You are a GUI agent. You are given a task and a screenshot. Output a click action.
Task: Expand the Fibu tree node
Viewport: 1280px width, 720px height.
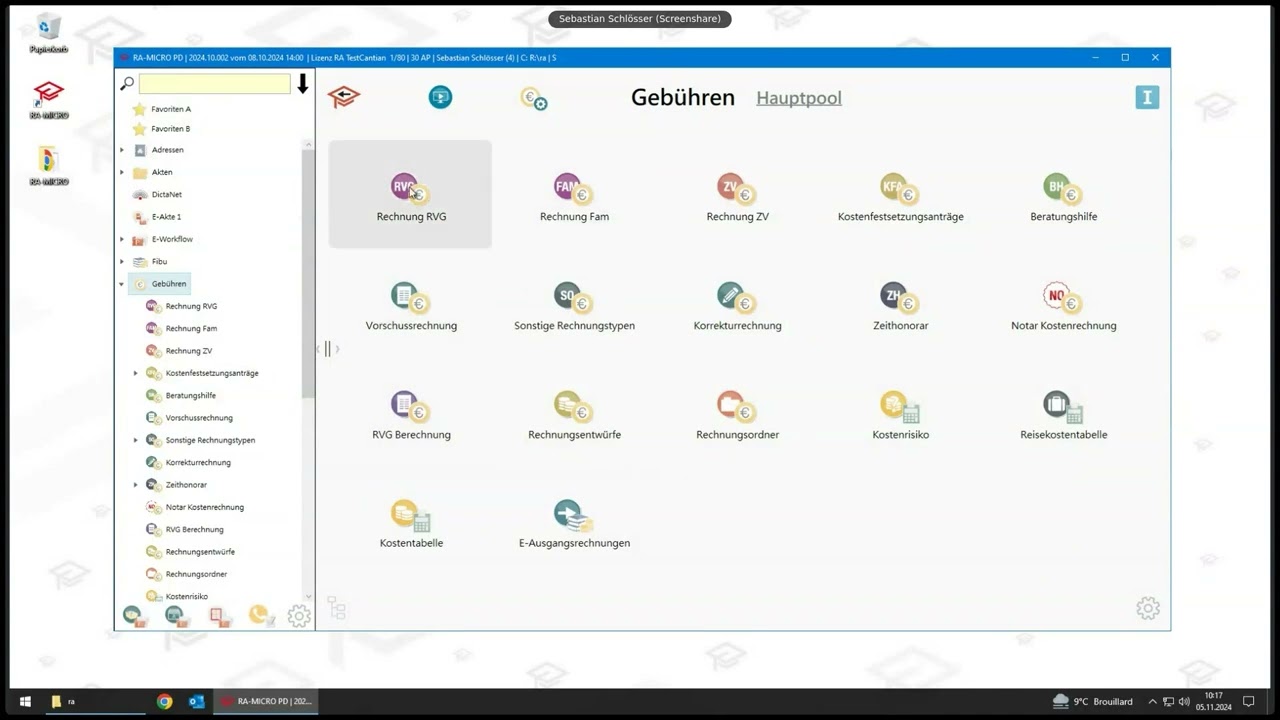[122, 262]
